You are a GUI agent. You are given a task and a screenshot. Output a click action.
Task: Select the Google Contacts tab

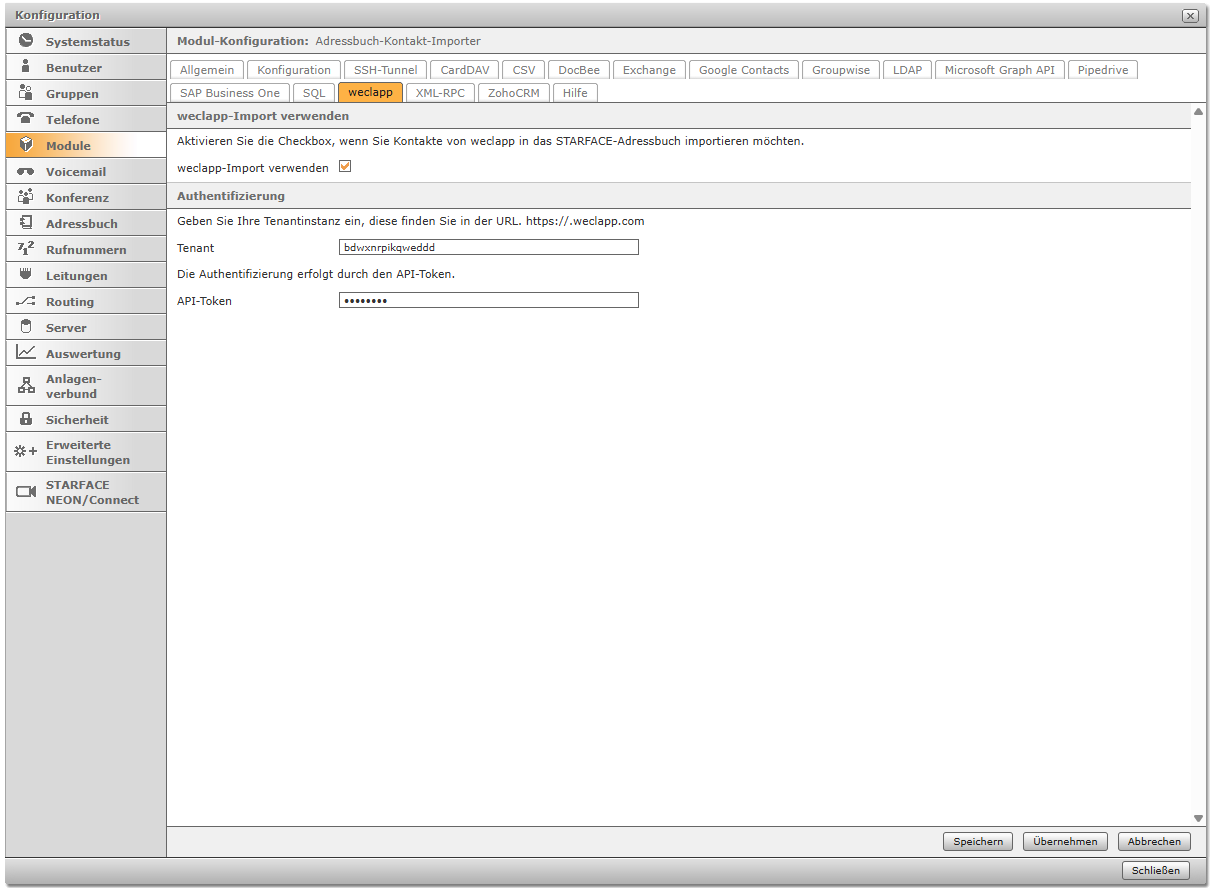tap(743, 70)
